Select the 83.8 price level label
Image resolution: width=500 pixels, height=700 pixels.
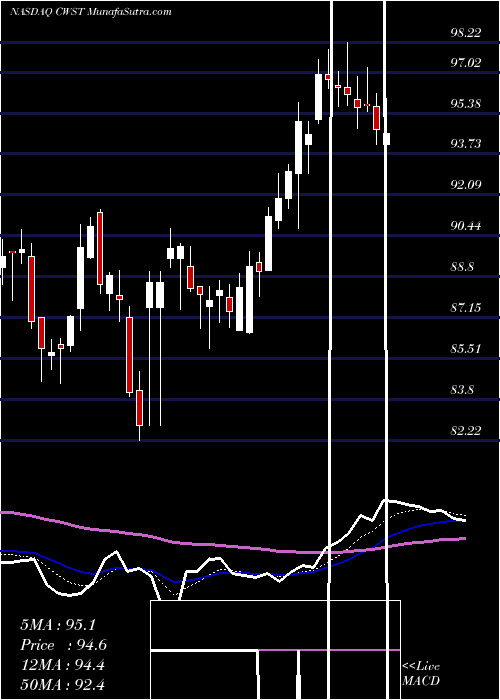coord(463,390)
